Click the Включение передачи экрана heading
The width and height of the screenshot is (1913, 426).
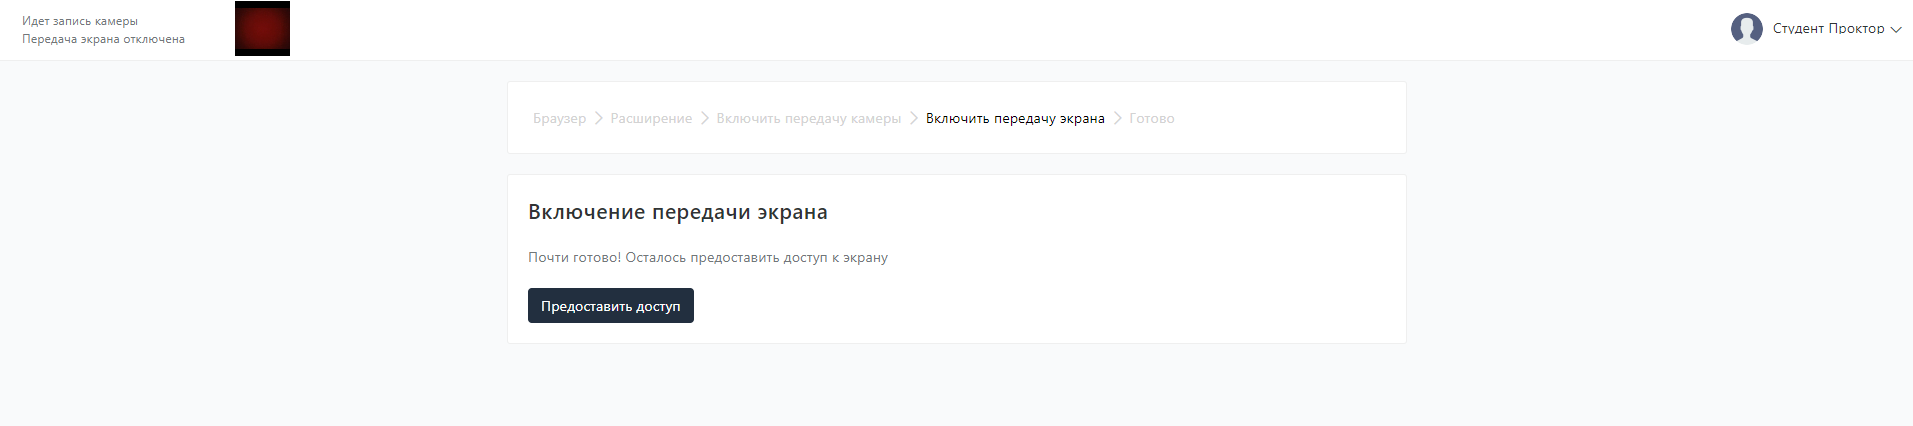pyautogui.click(x=677, y=212)
